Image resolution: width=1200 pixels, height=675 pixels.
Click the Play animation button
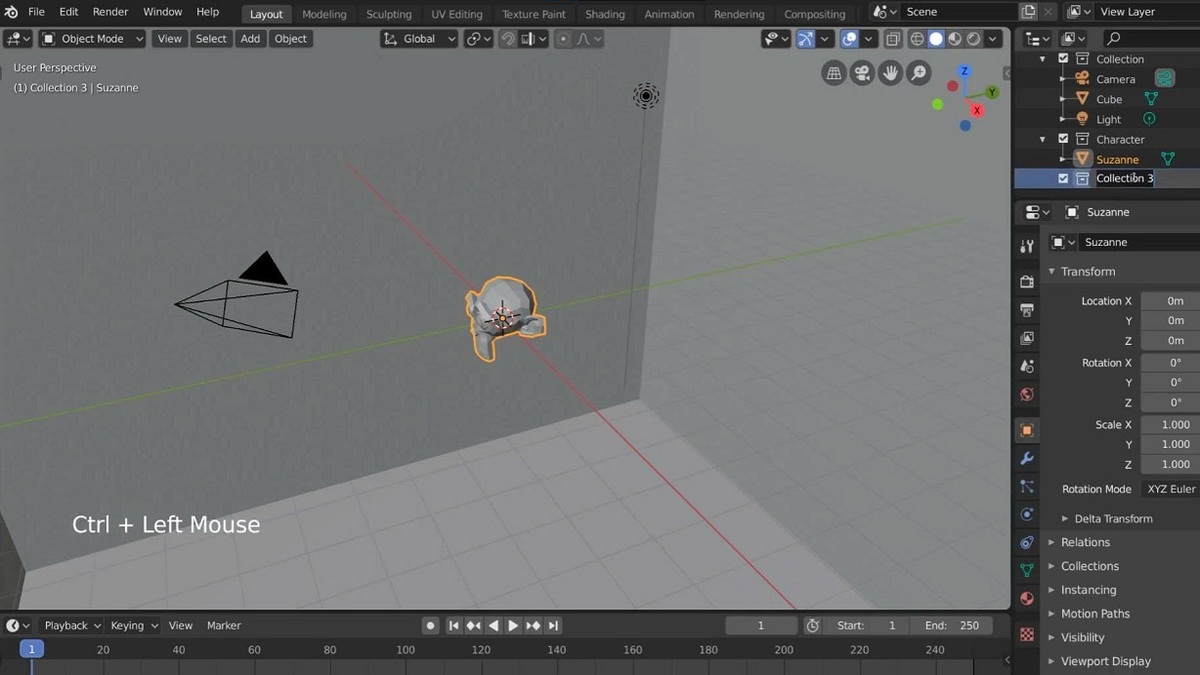tap(513, 625)
